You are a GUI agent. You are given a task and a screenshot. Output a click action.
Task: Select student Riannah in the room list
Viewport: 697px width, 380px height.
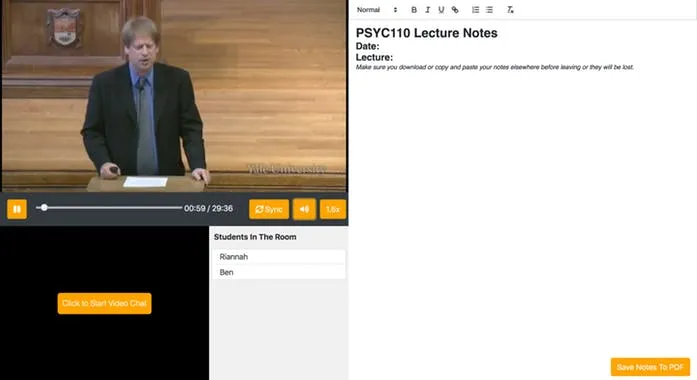[279, 257]
